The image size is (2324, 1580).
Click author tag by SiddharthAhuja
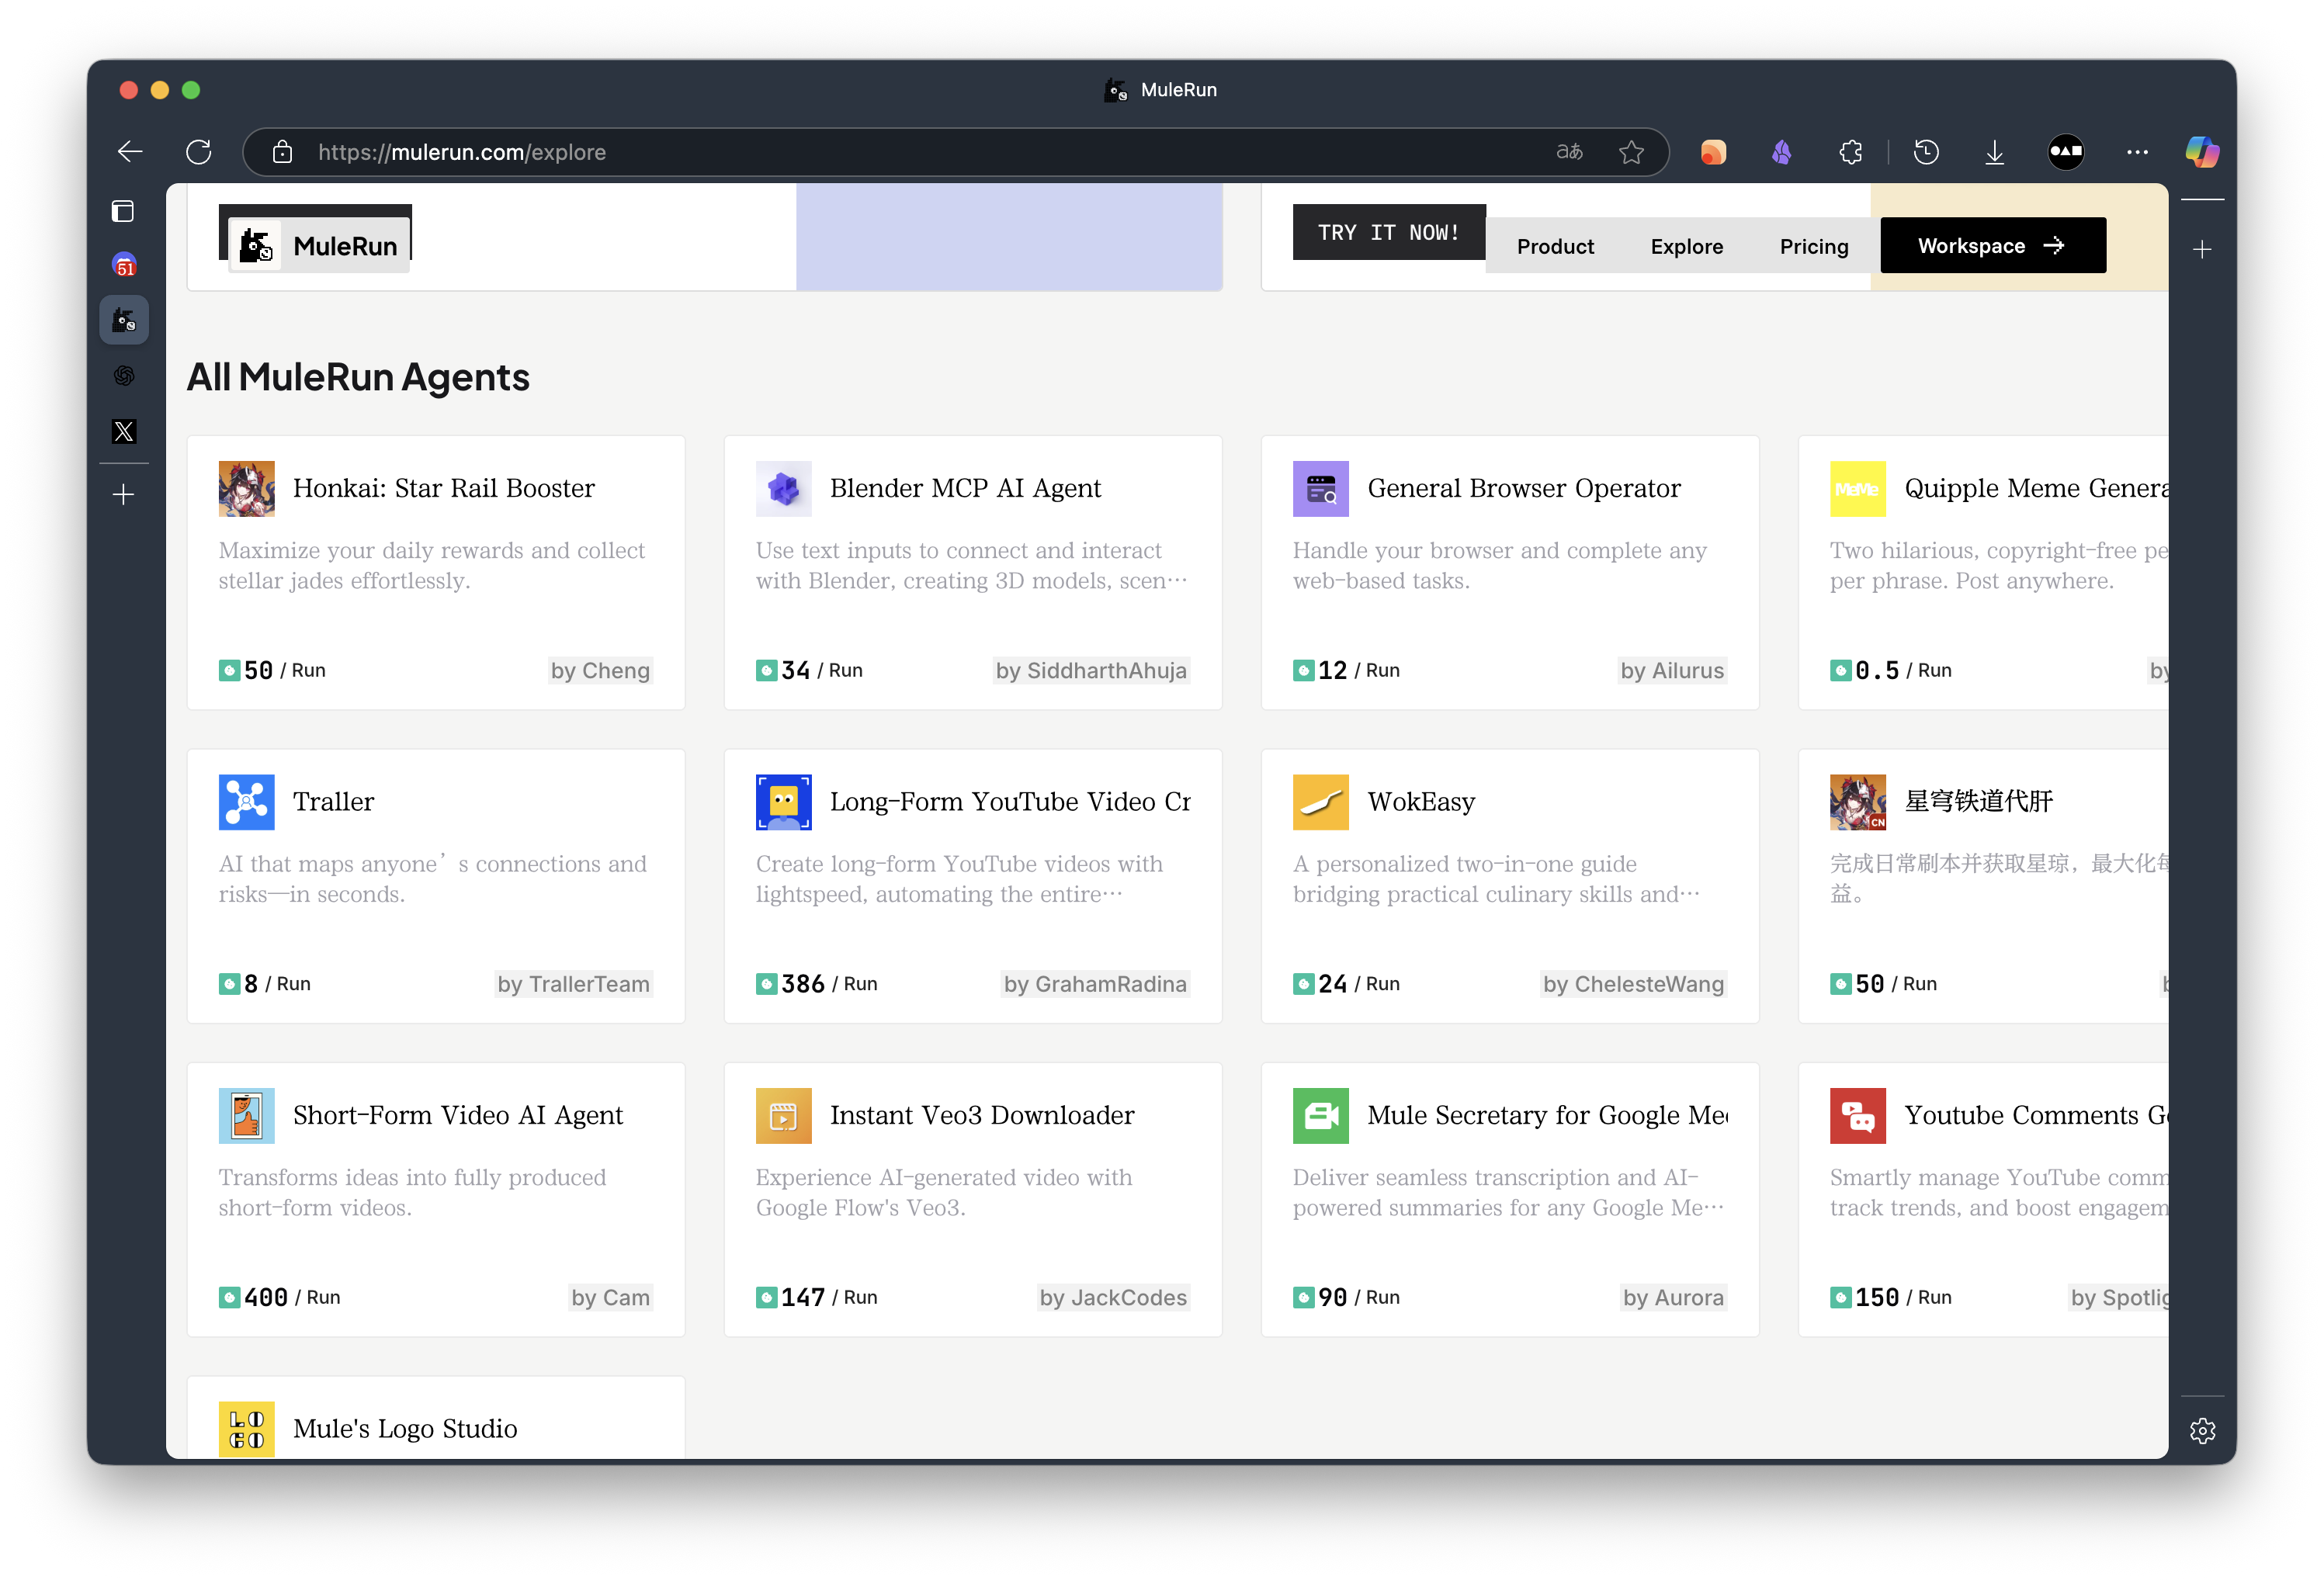[x=1091, y=671]
